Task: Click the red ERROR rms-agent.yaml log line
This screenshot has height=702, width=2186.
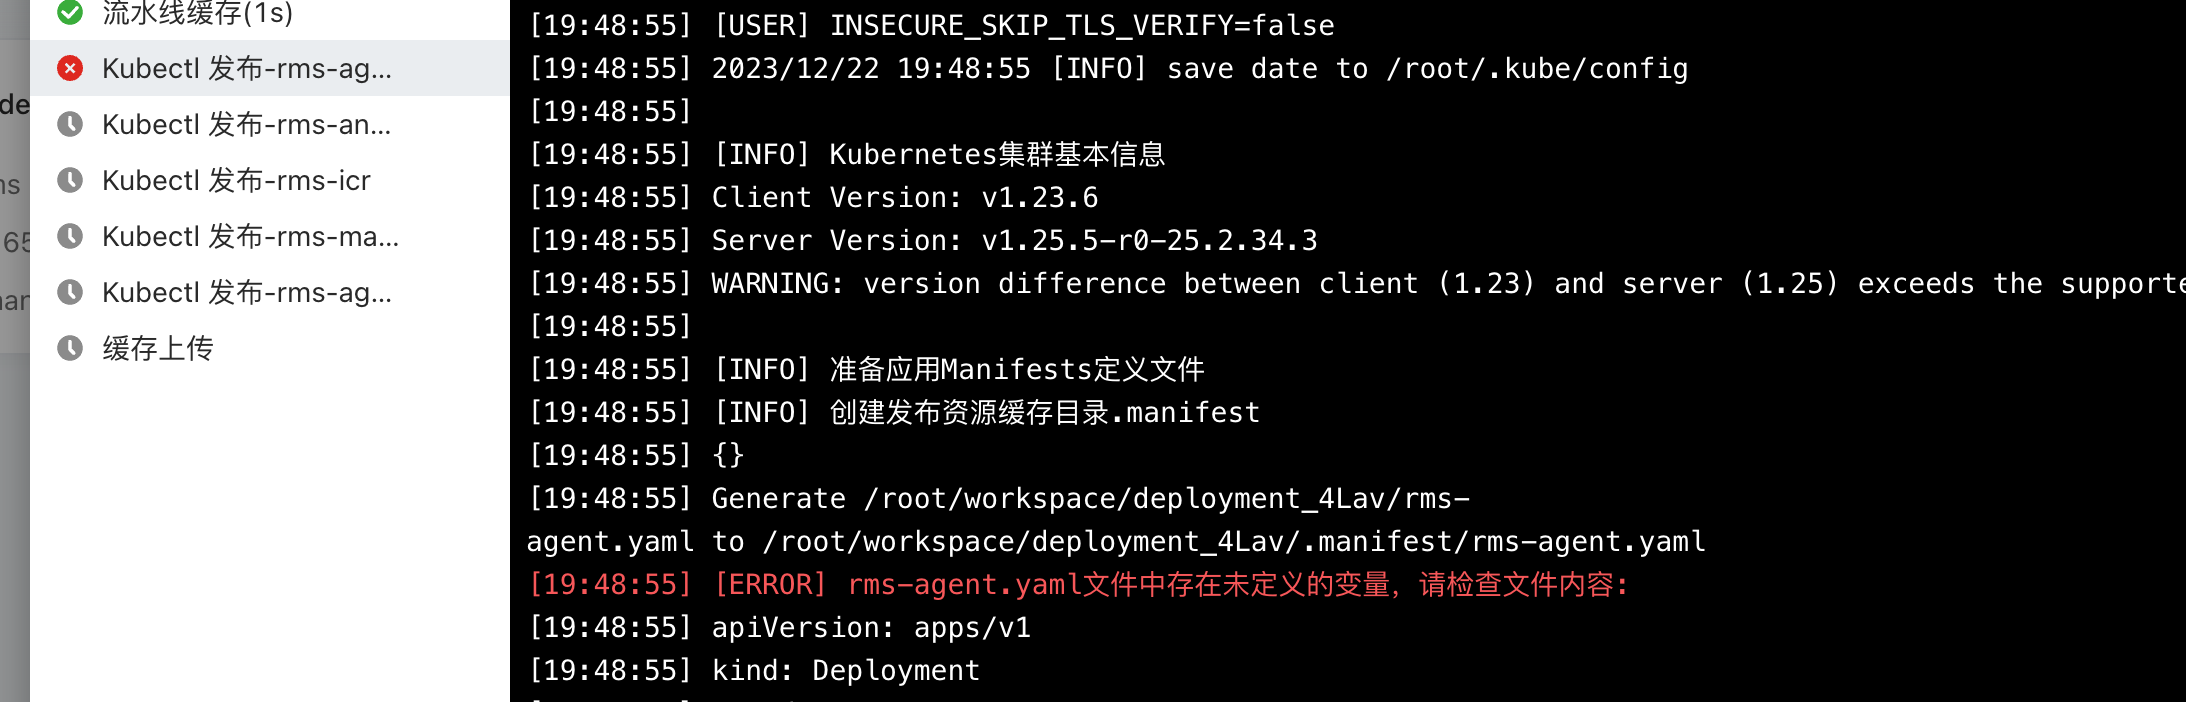Action: tap(1079, 584)
